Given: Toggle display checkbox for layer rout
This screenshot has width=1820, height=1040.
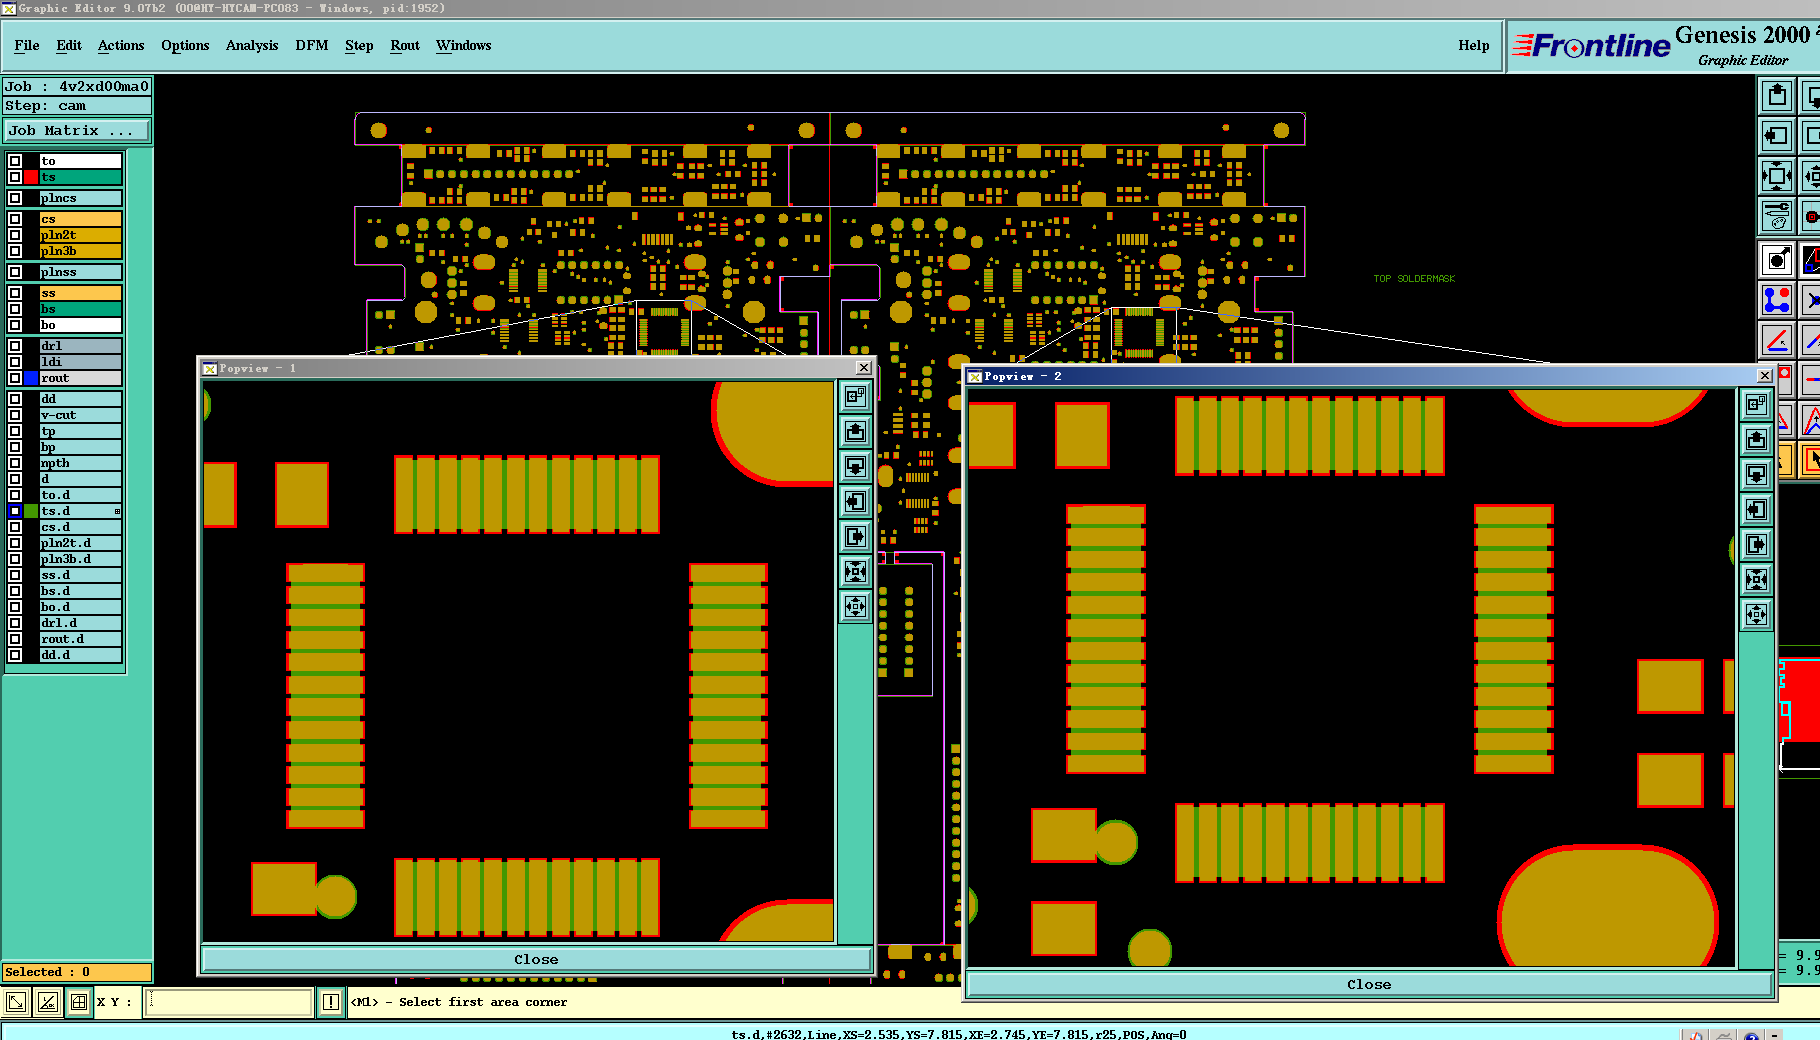Looking at the screenshot, I should 15,378.
